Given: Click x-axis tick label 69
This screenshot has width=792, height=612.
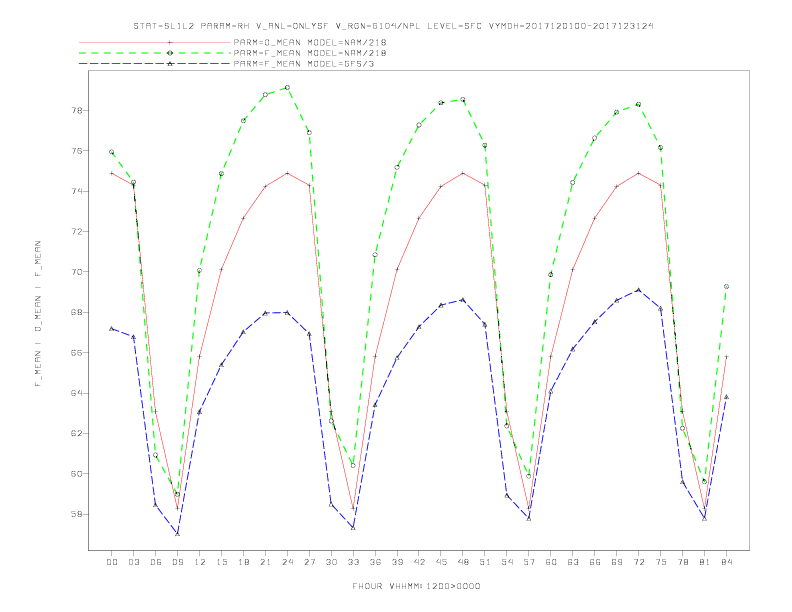Looking at the screenshot, I should 617,562.
